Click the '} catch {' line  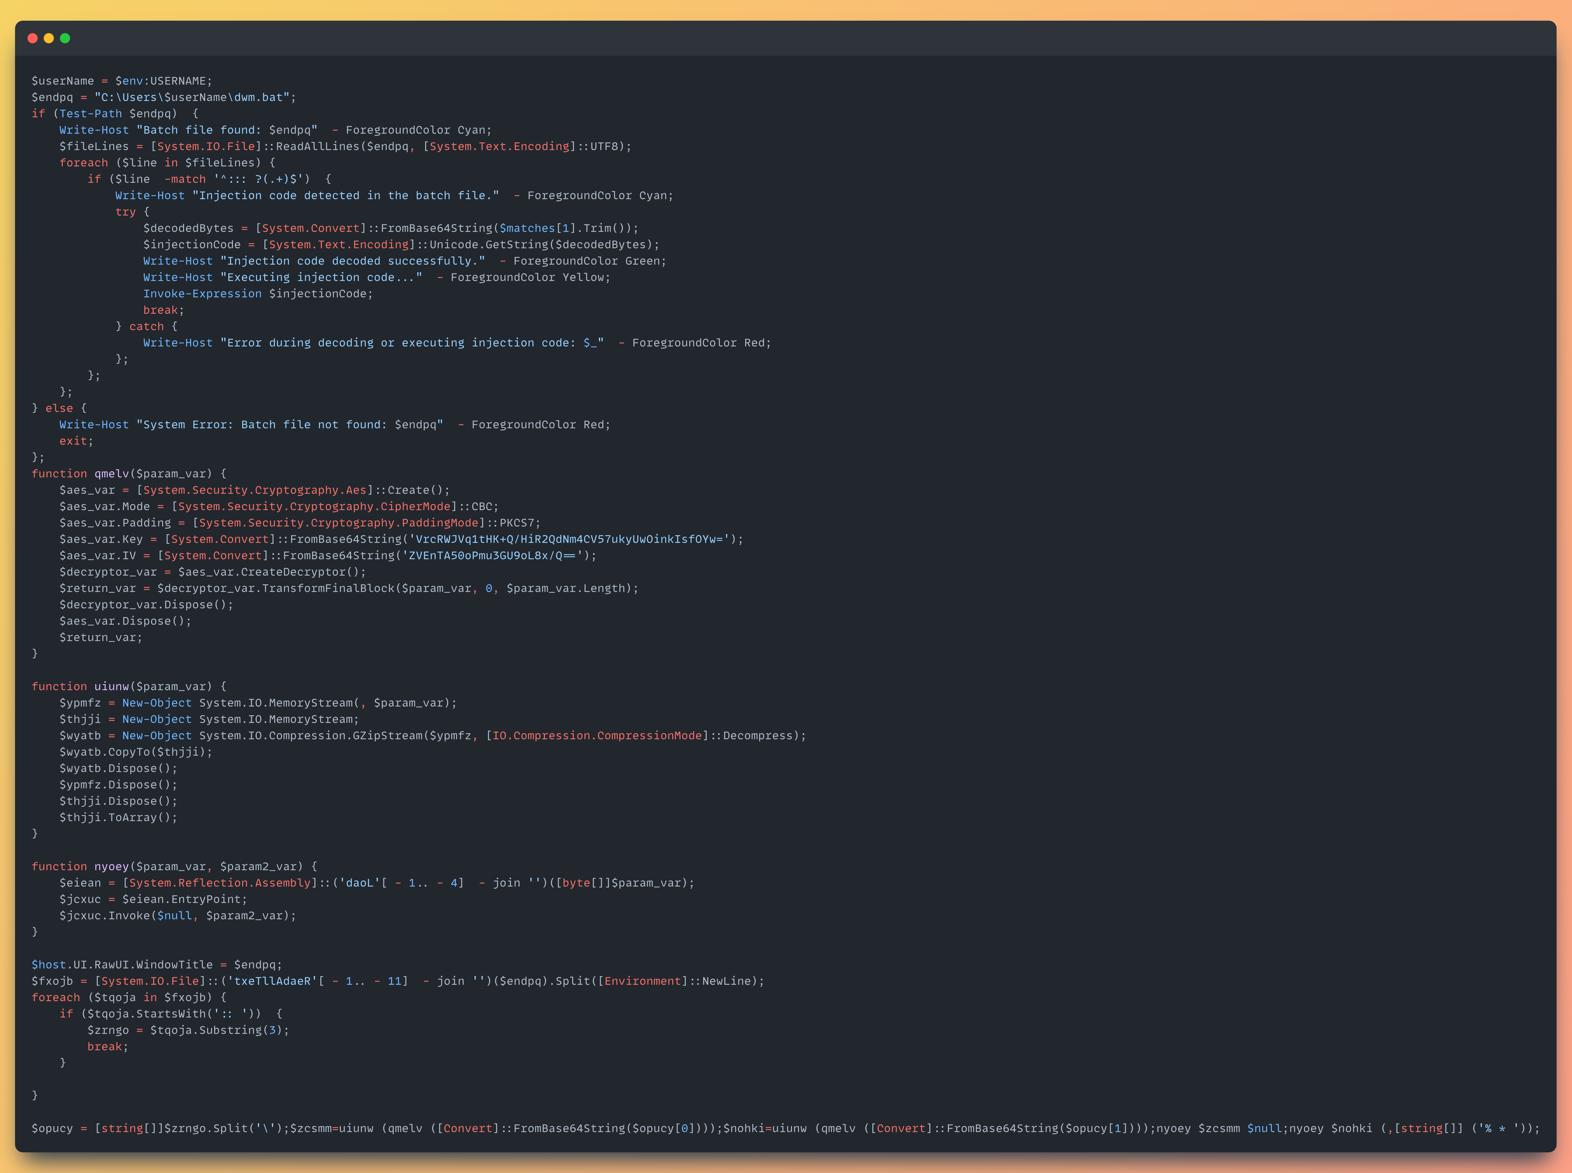tap(146, 326)
